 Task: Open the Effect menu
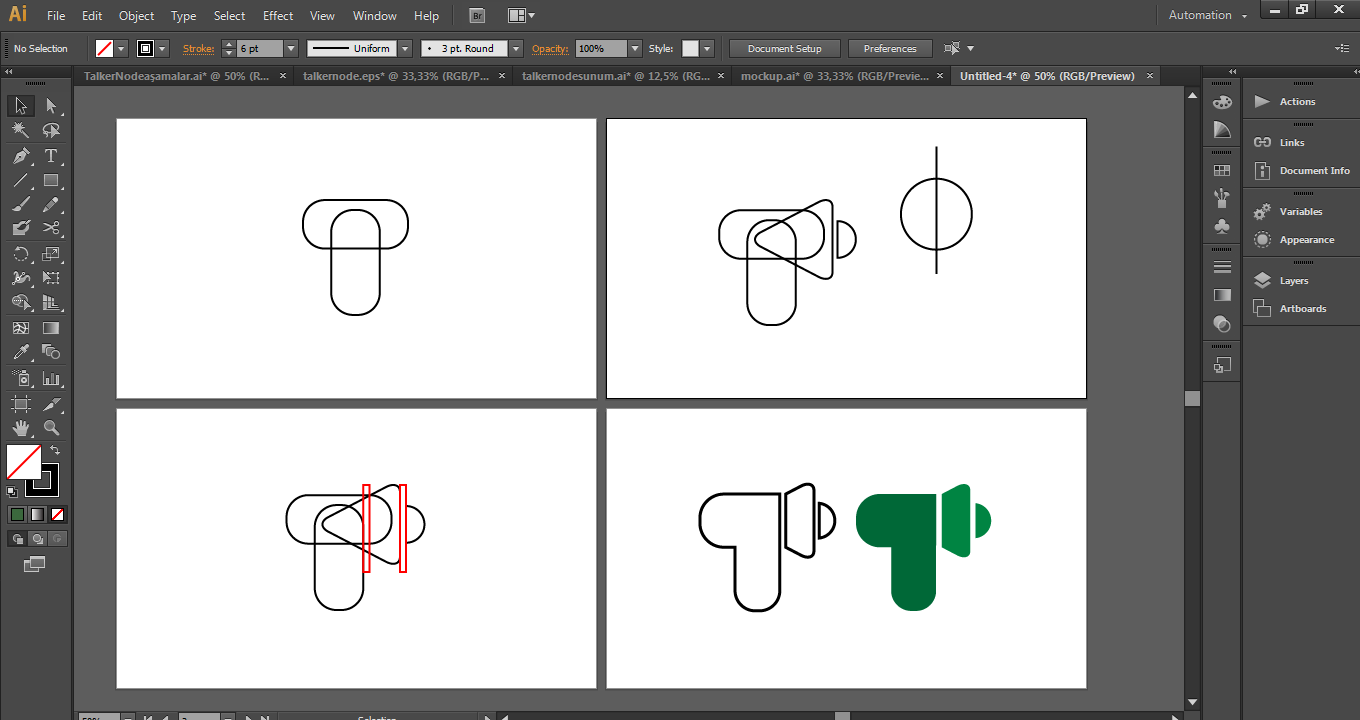point(278,15)
